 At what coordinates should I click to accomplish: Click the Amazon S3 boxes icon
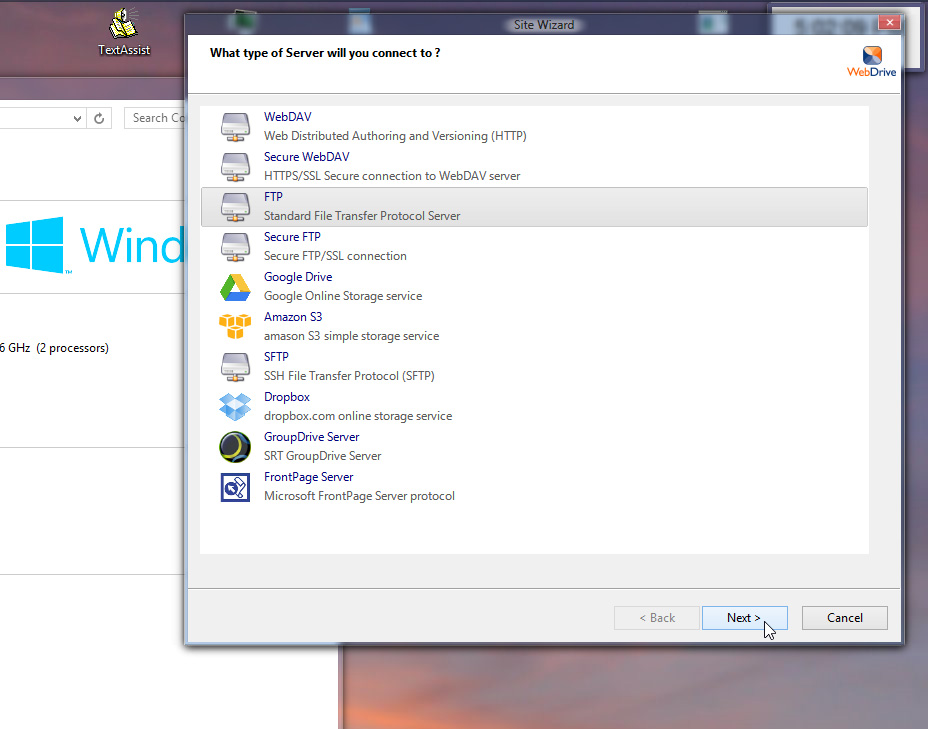(x=235, y=327)
